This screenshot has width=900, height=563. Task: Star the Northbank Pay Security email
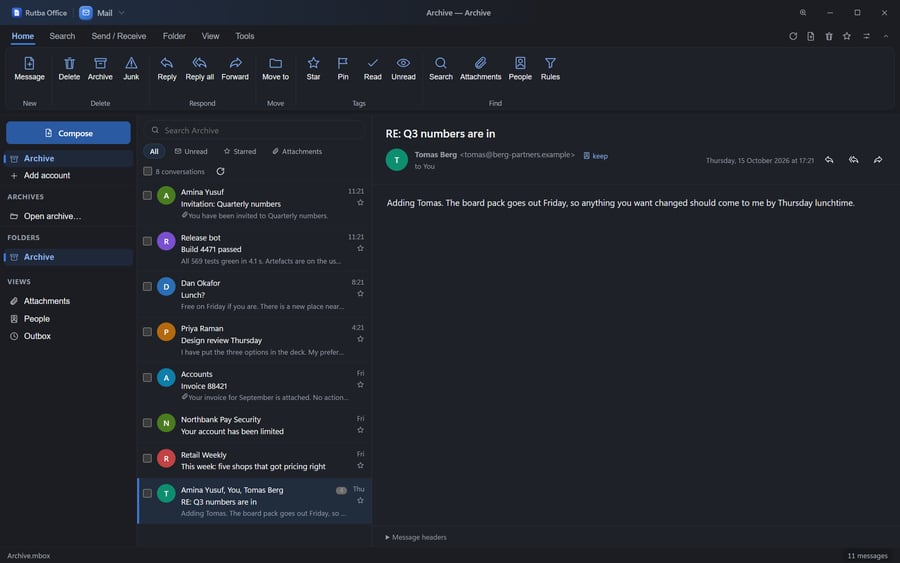coord(360,430)
